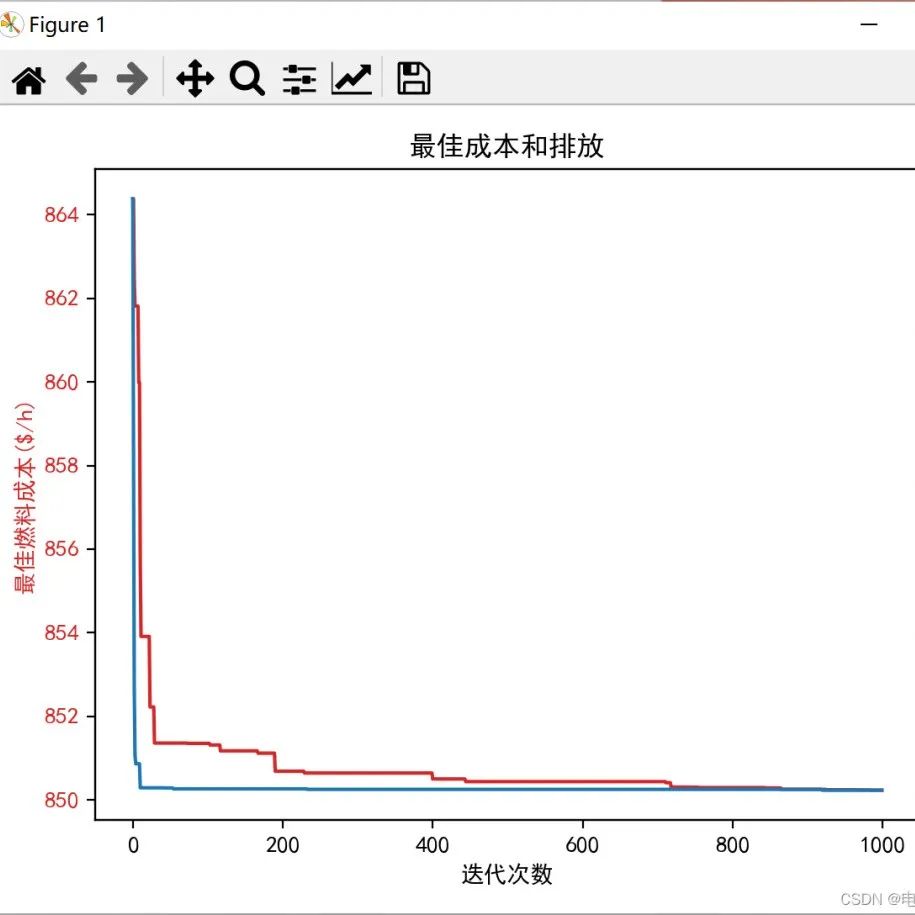Click the Back arrow to previous view

pyautogui.click(x=82, y=77)
